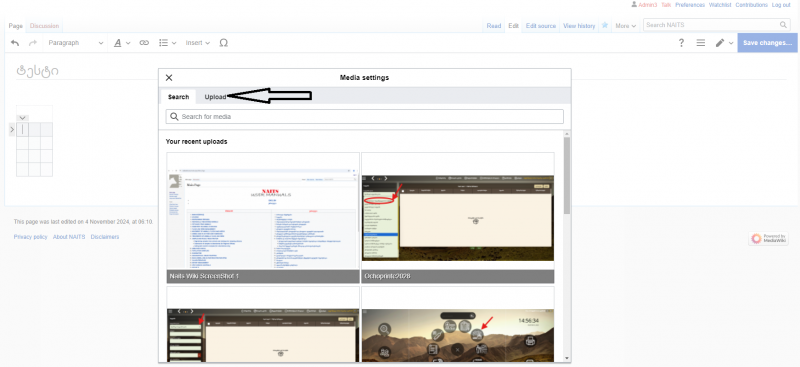800x367 pixels.
Task: Open the View history tab
Action: [579, 26]
